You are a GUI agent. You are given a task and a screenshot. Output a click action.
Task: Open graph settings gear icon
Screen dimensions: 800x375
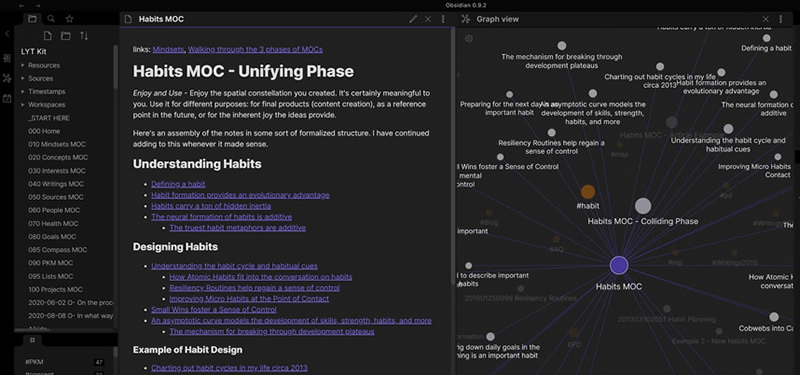(469, 38)
